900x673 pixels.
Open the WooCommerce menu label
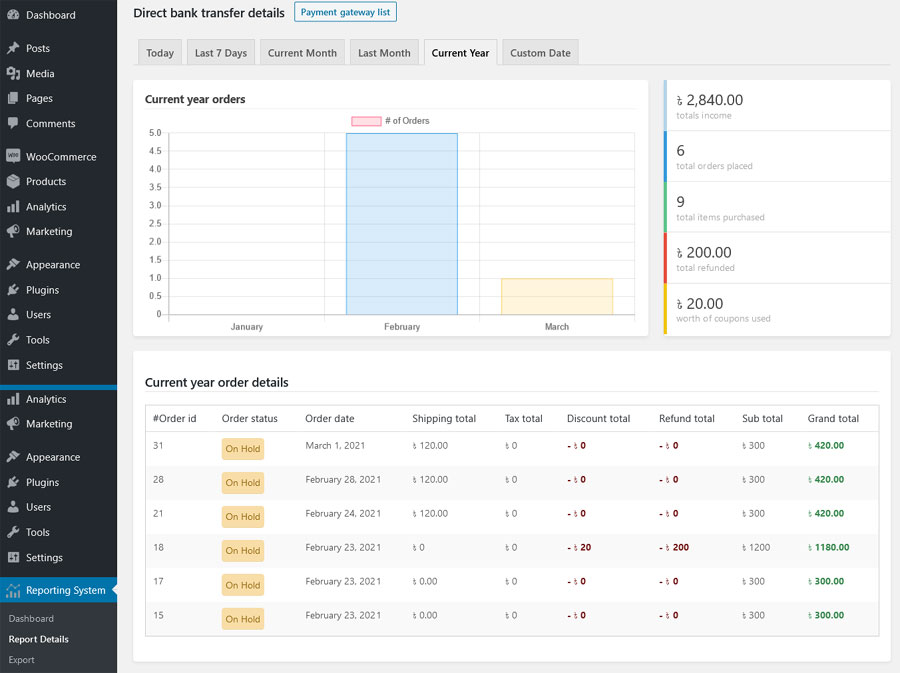(61, 157)
